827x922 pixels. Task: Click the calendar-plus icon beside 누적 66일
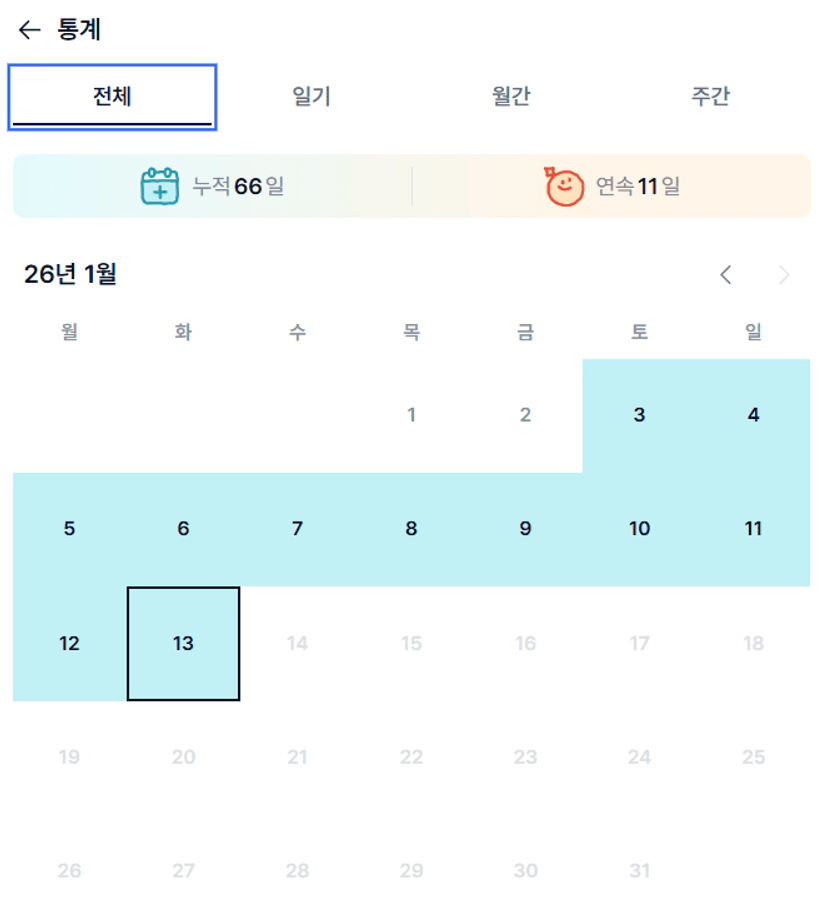click(x=159, y=186)
